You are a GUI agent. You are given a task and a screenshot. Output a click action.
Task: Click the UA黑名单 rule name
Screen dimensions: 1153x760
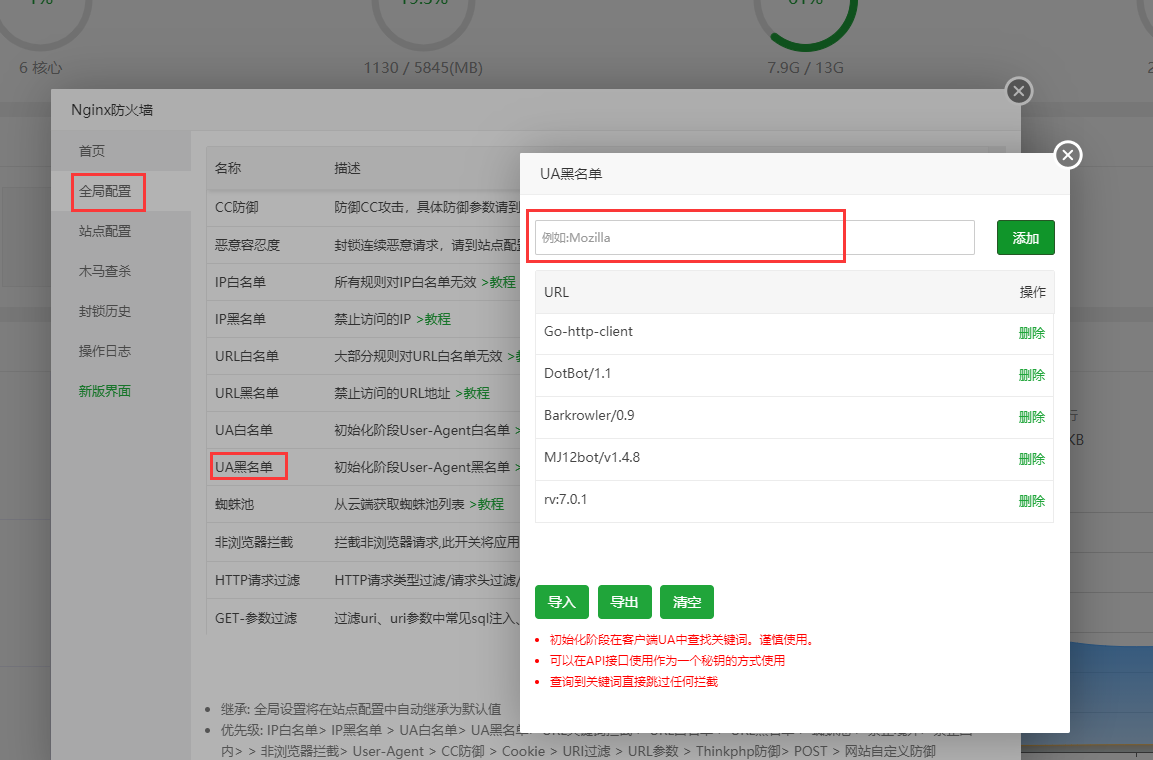pos(244,467)
